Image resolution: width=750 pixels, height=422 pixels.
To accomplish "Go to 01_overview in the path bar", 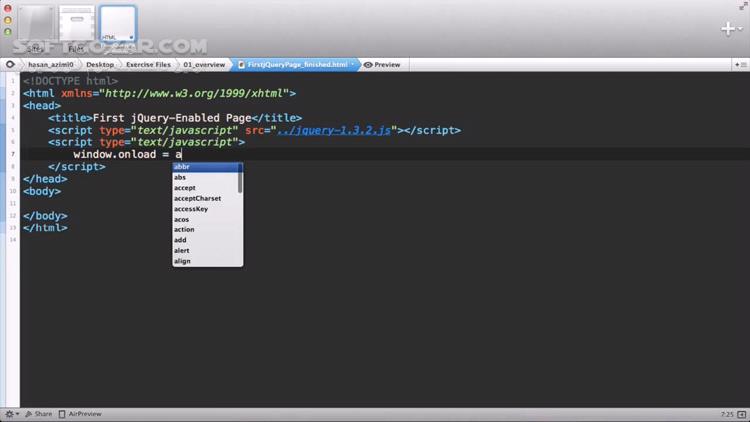I will (204, 65).
